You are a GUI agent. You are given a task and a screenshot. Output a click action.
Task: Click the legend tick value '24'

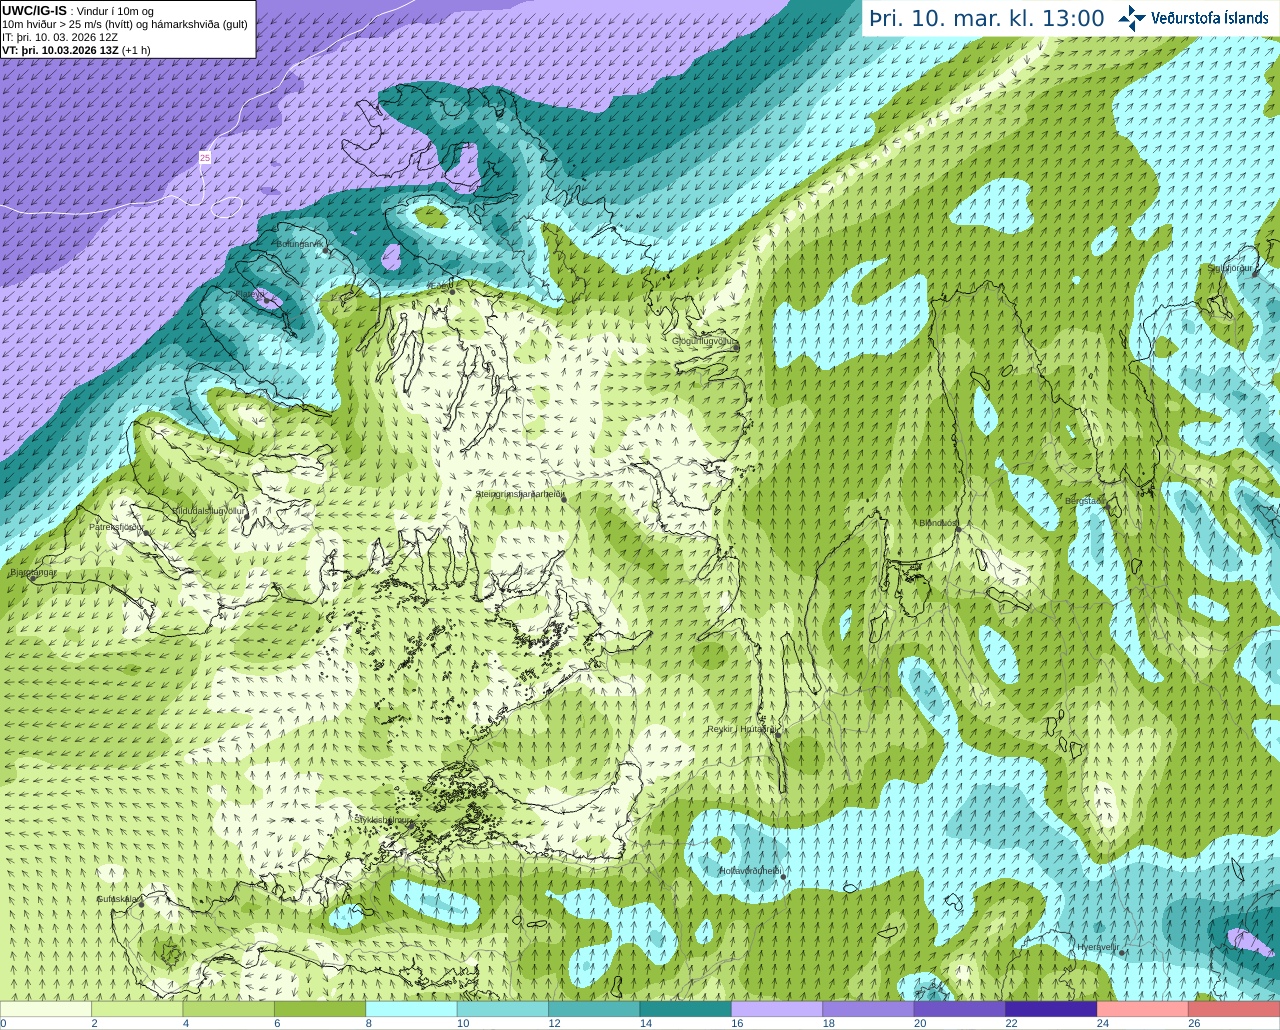coord(1102,1023)
